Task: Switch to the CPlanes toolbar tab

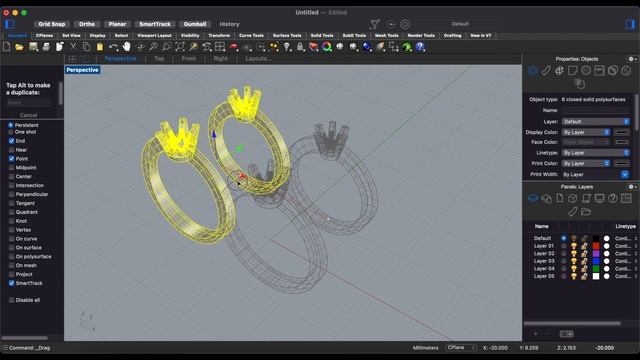Action: pos(44,36)
